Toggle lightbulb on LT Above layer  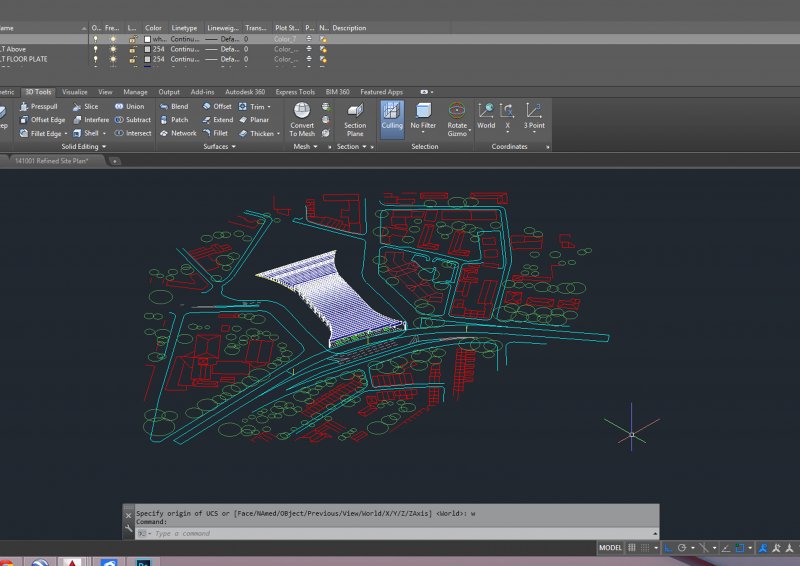[96, 48]
